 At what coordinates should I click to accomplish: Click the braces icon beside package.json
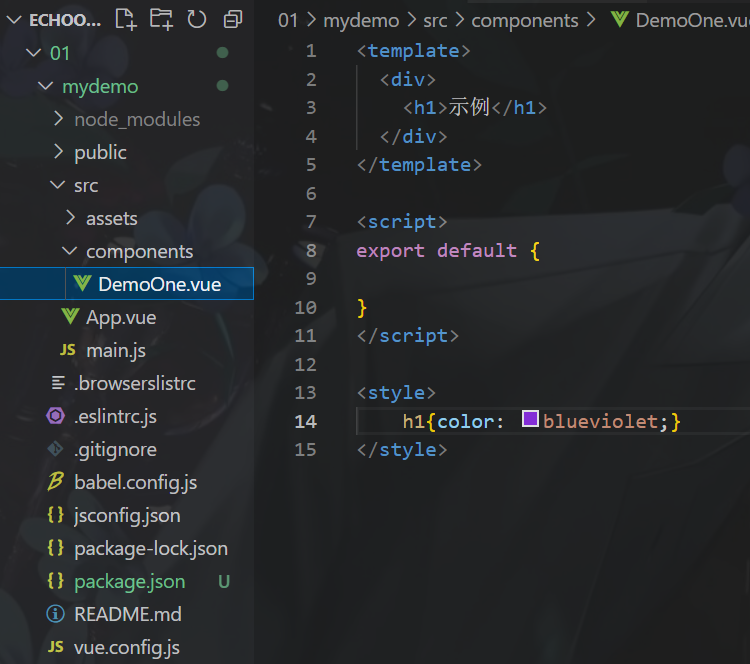click(55, 581)
